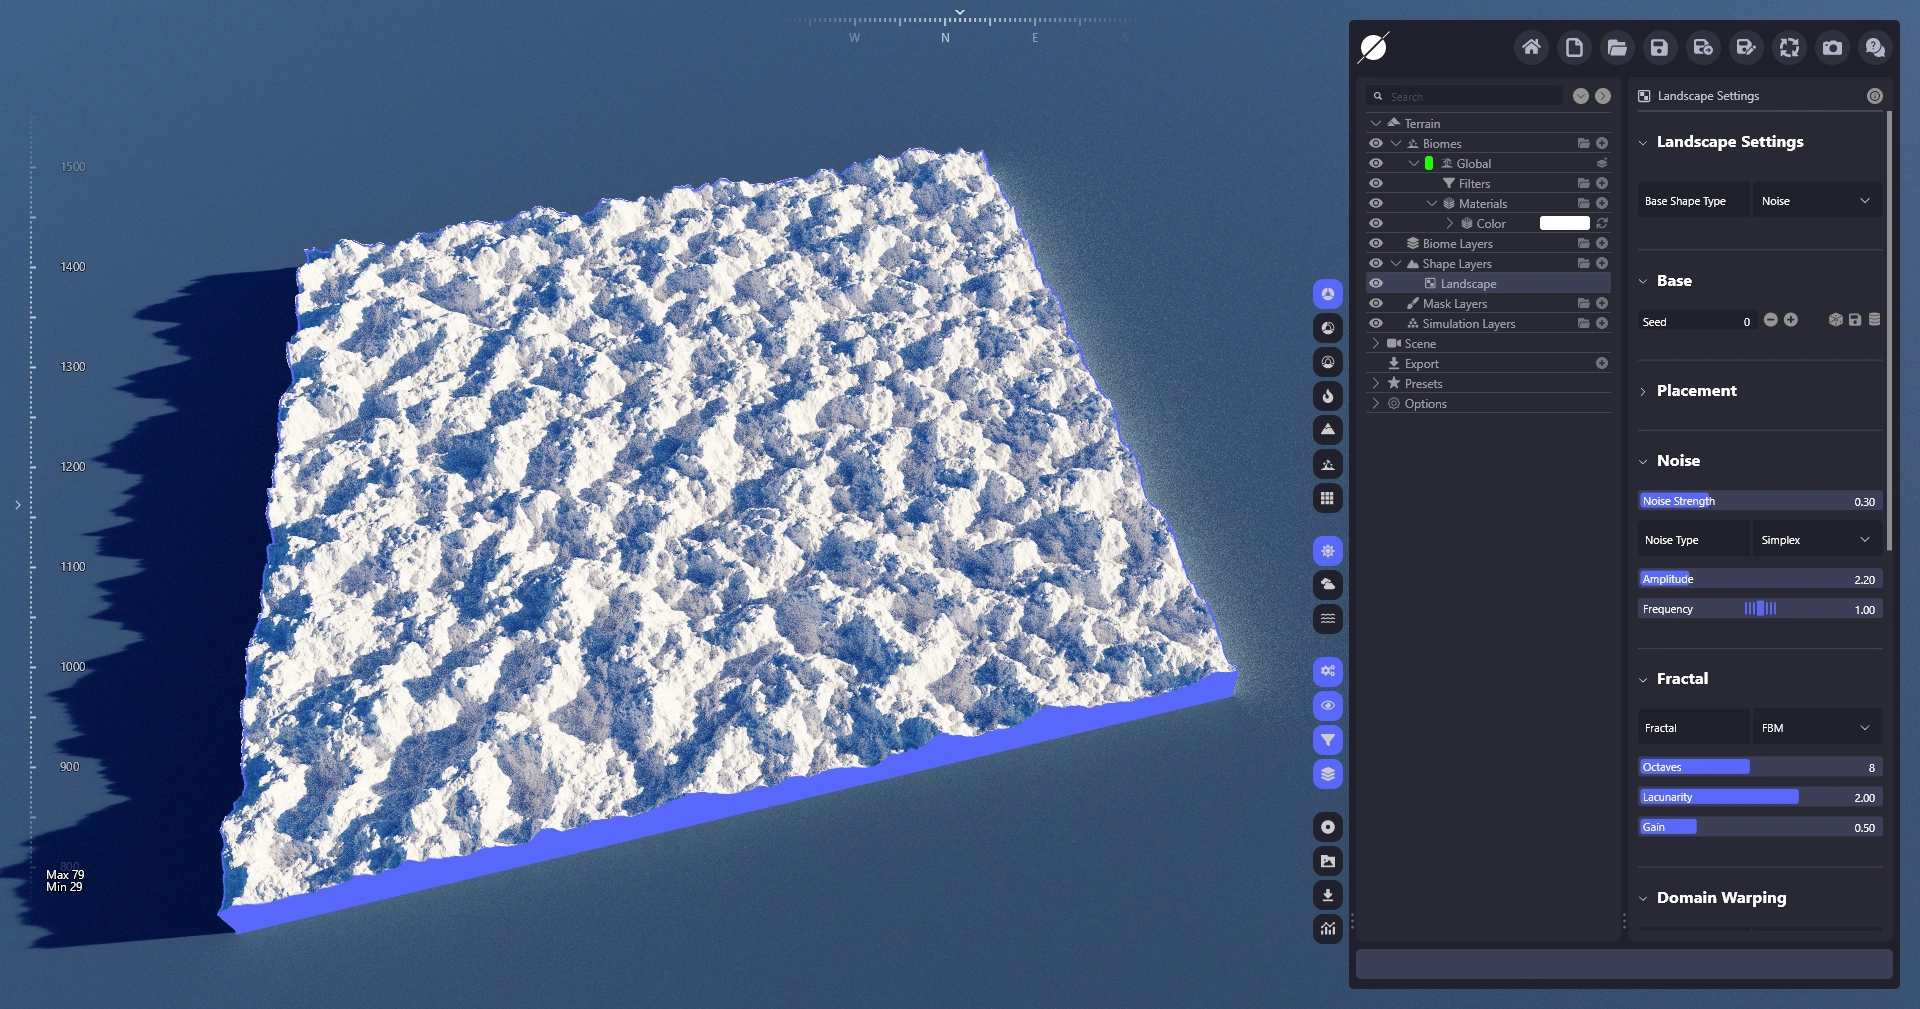Expand the Presets tree node
Screen dimensions: 1920x1009
click(x=1376, y=383)
